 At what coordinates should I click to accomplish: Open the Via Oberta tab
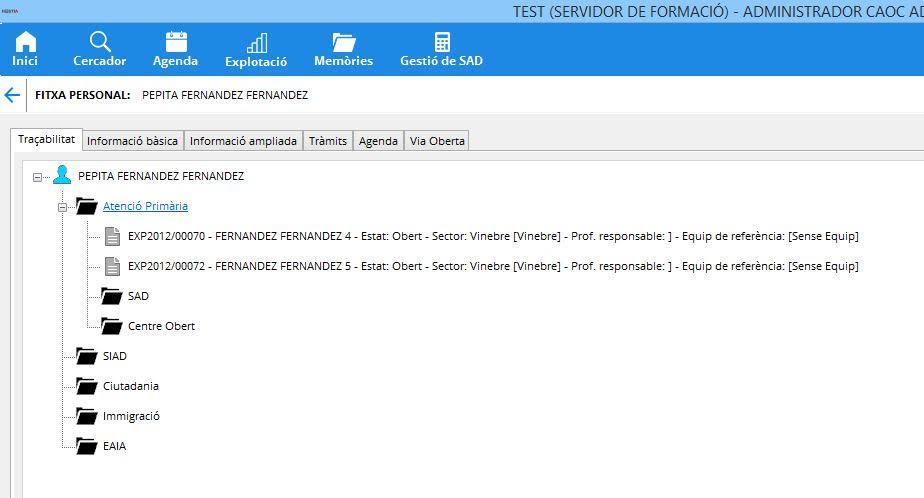tap(436, 141)
